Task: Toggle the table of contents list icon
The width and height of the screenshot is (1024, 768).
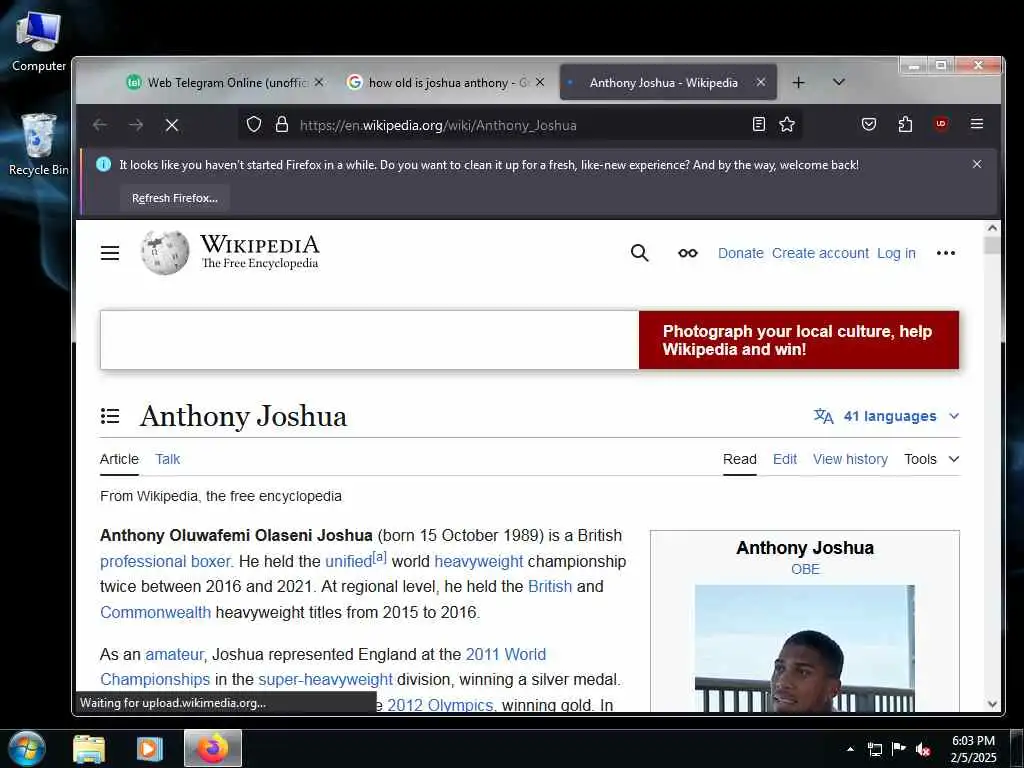Action: (x=110, y=416)
